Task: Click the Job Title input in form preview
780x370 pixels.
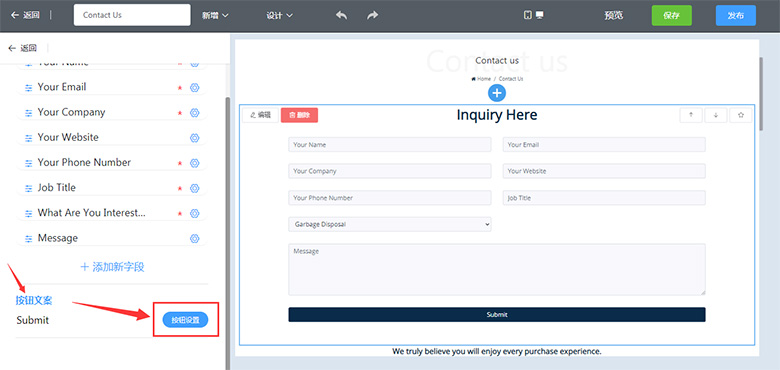Action: tap(604, 198)
